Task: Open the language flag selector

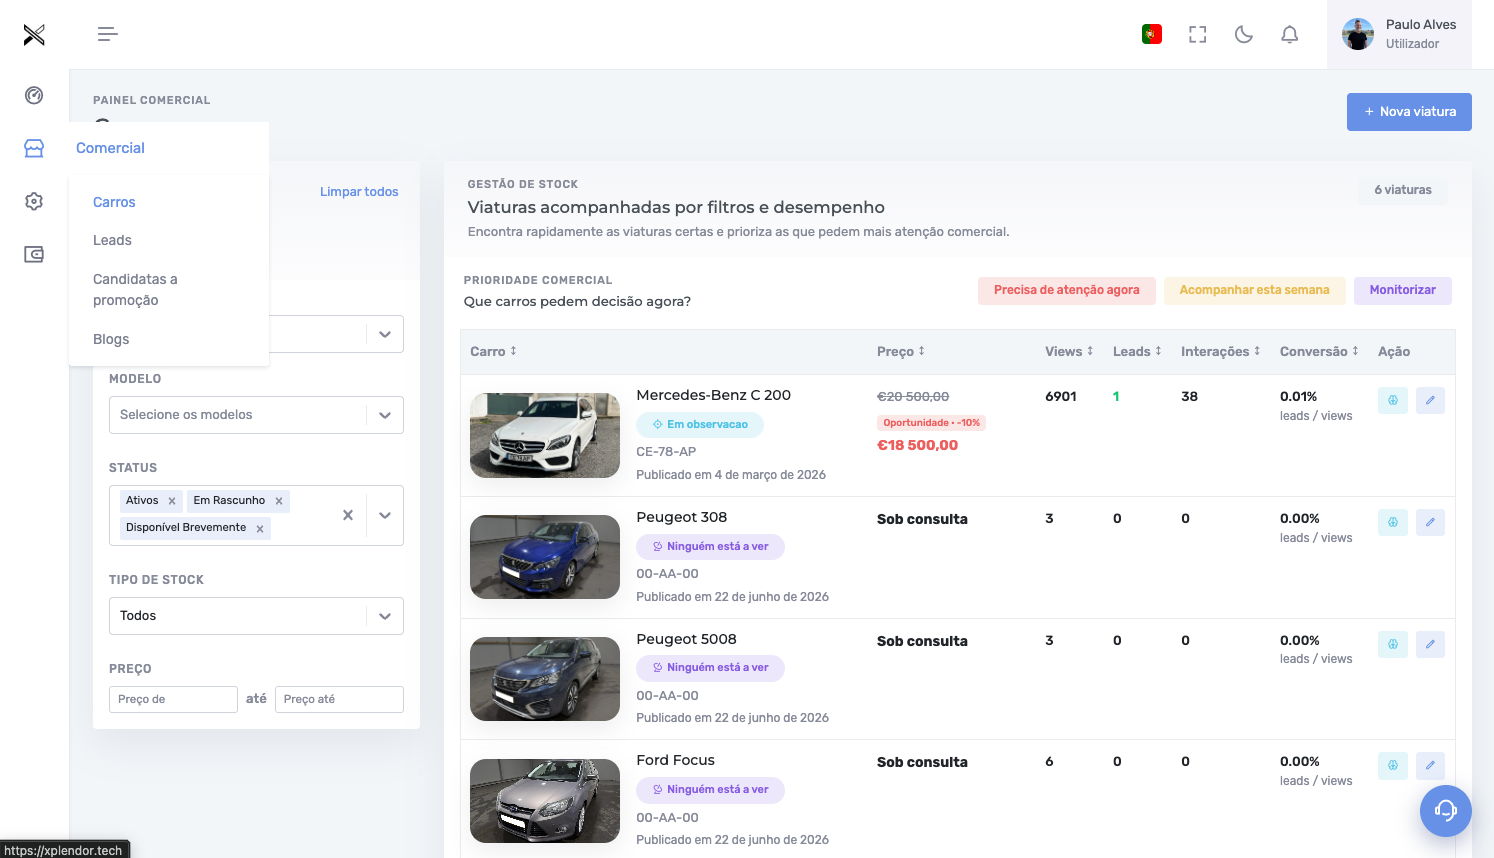Action: coord(1152,34)
